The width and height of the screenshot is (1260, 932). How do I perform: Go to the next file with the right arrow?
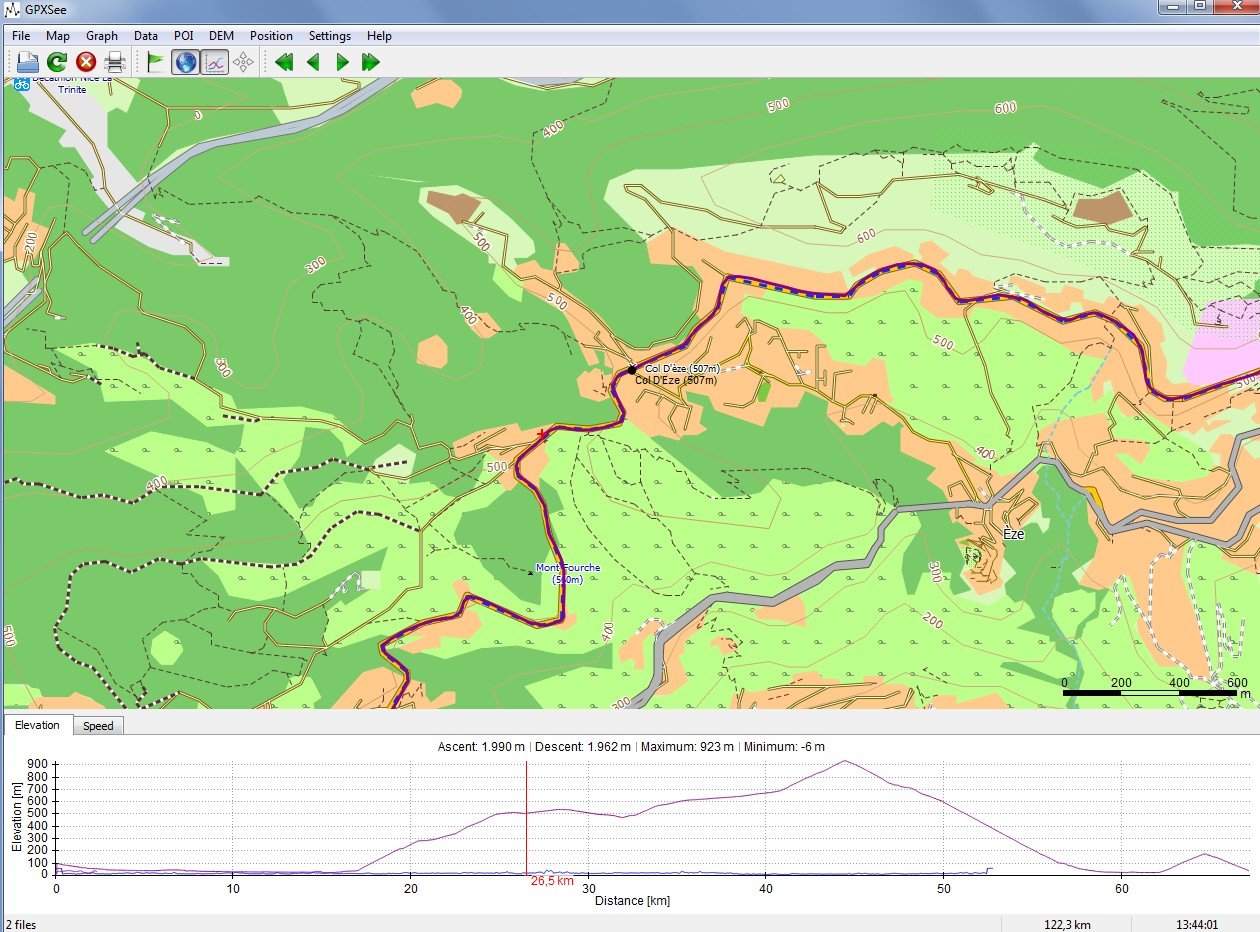[x=342, y=62]
